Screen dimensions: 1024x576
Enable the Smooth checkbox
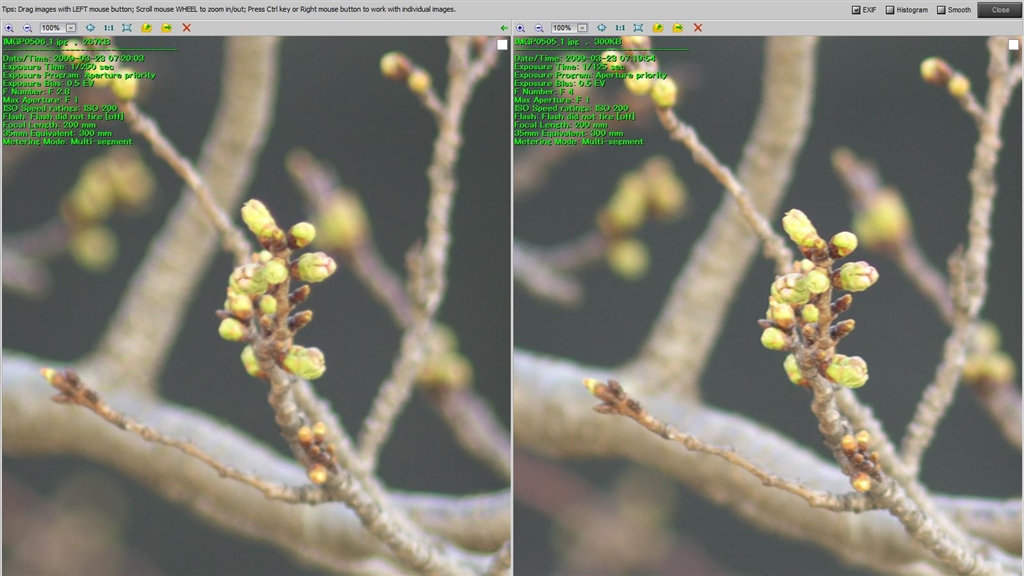[941, 10]
